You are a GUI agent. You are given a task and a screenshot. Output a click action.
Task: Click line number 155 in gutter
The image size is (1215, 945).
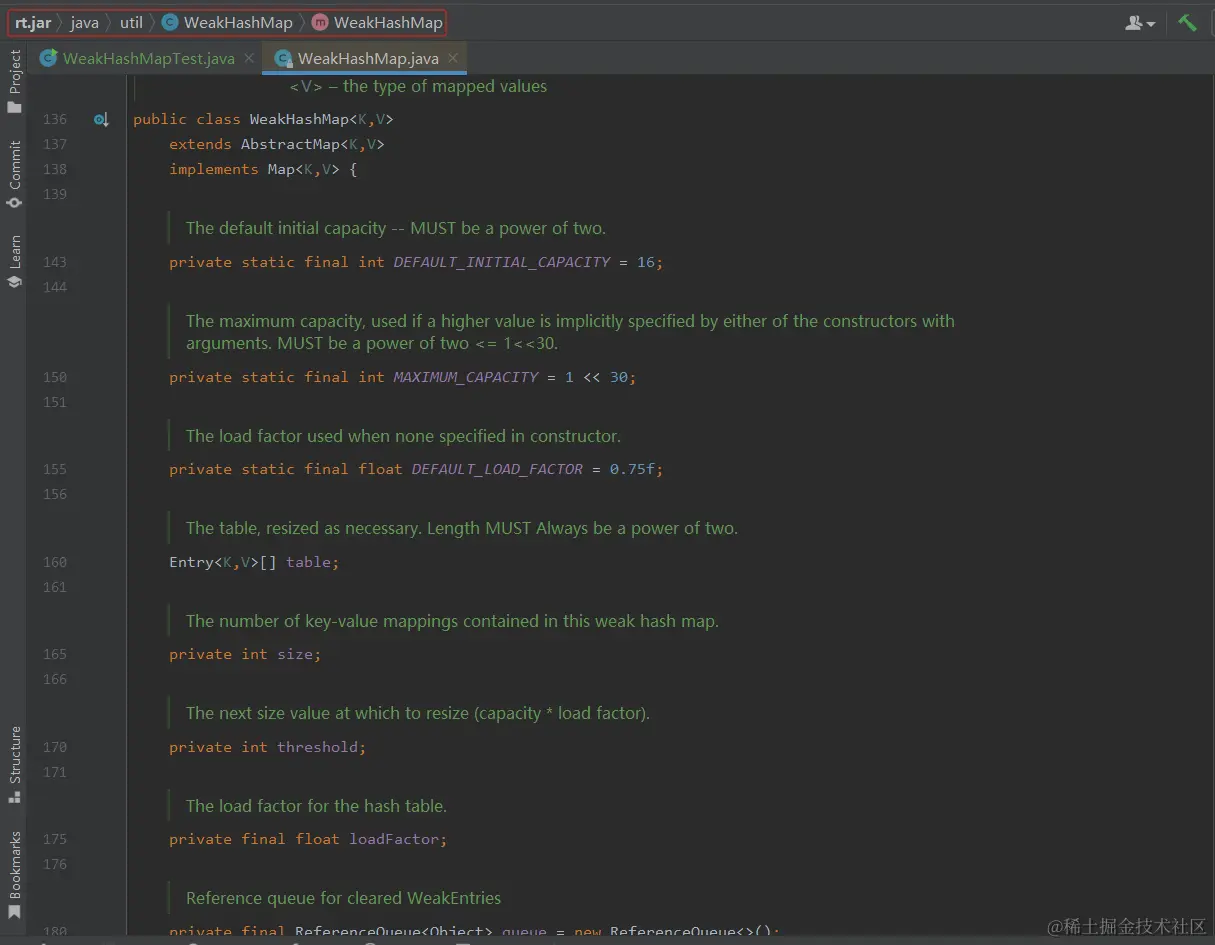click(54, 469)
